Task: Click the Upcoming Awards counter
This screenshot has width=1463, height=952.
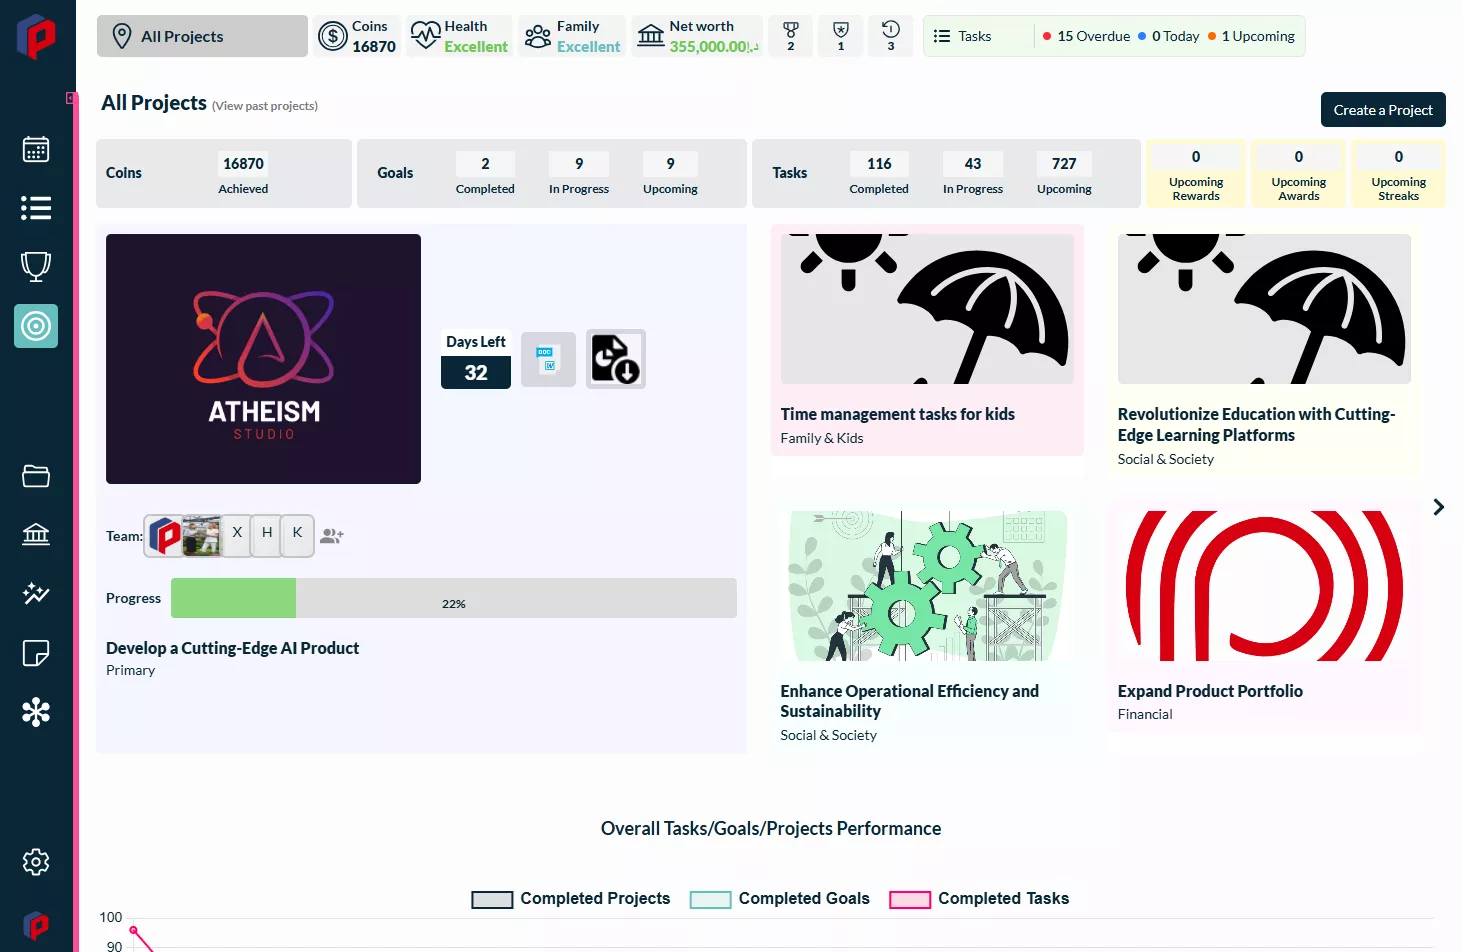Action: click(x=1298, y=174)
